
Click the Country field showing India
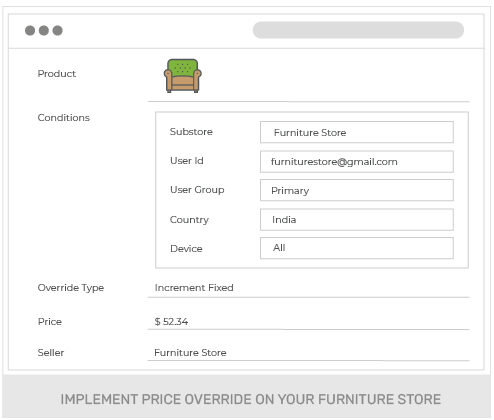tap(357, 220)
